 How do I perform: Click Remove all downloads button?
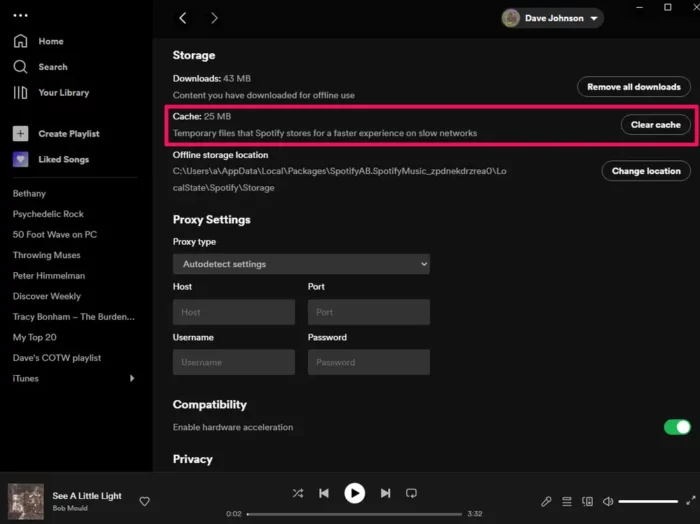[x=633, y=87]
